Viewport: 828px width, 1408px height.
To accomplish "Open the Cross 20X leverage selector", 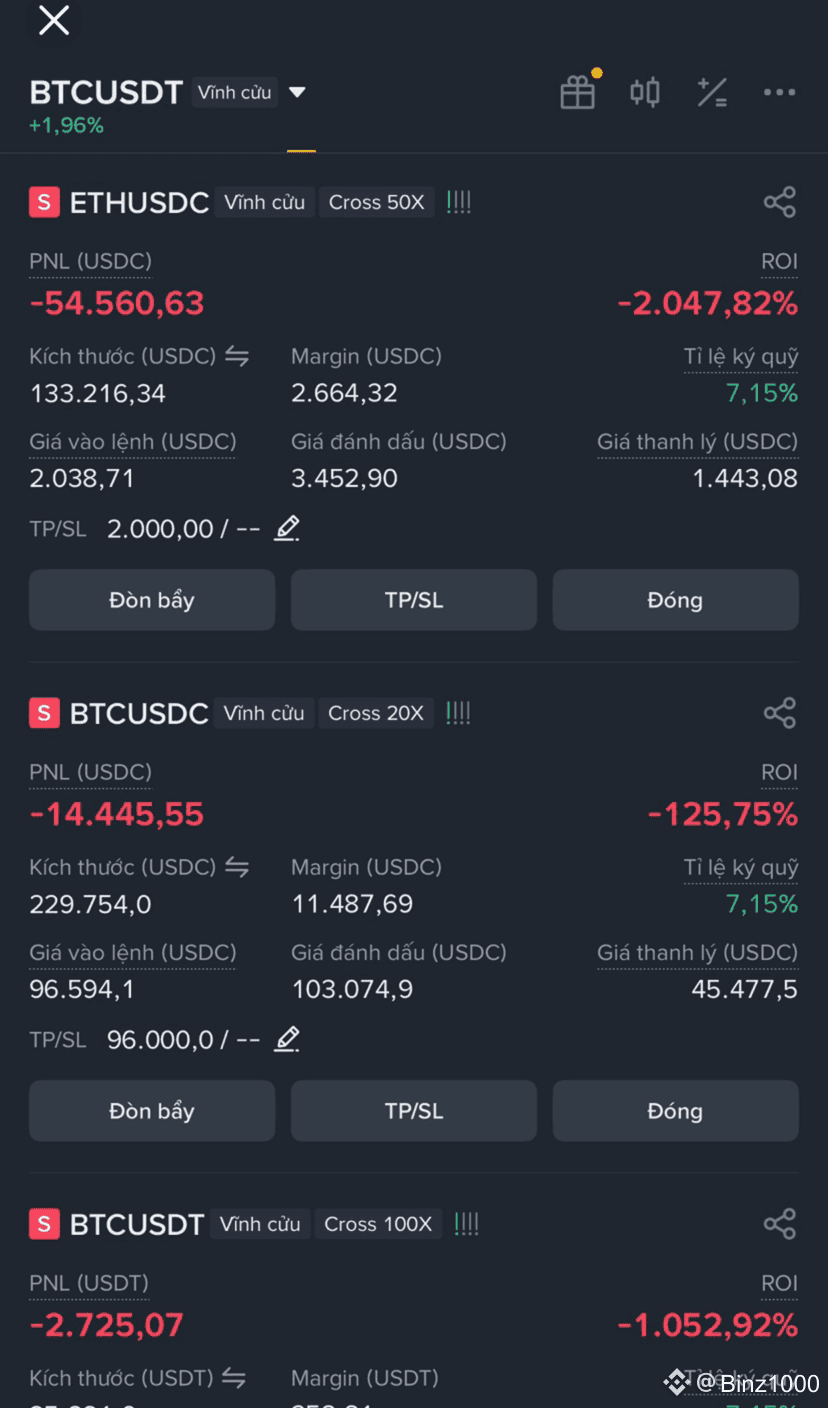I will (376, 713).
